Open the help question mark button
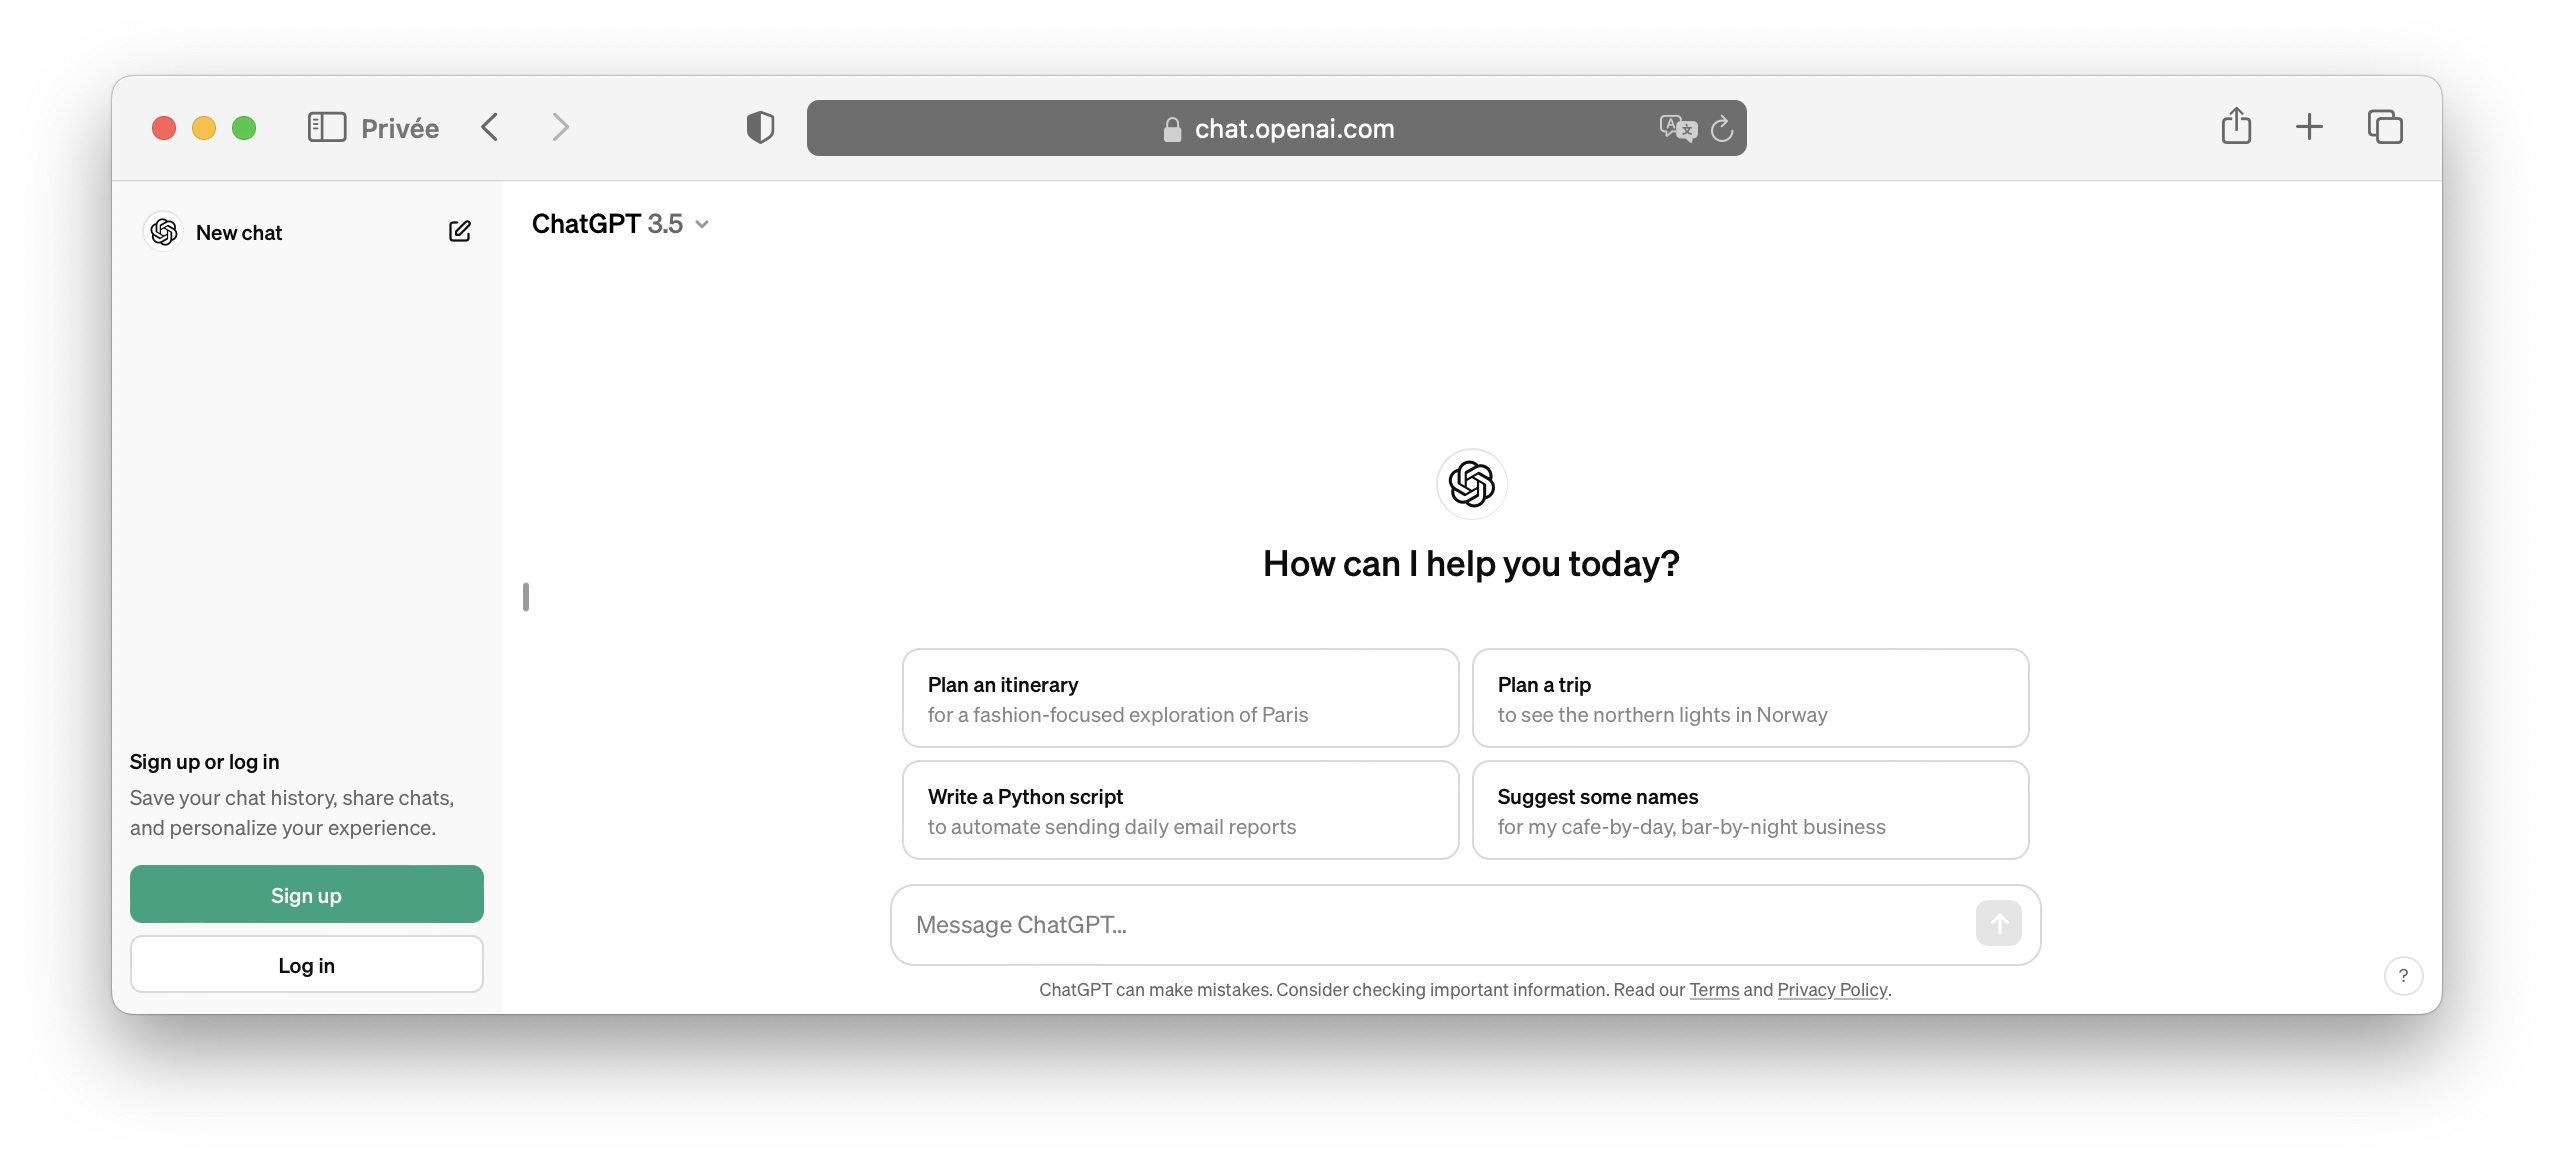This screenshot has height=1162, width=2554. [x=2403, y=975]
